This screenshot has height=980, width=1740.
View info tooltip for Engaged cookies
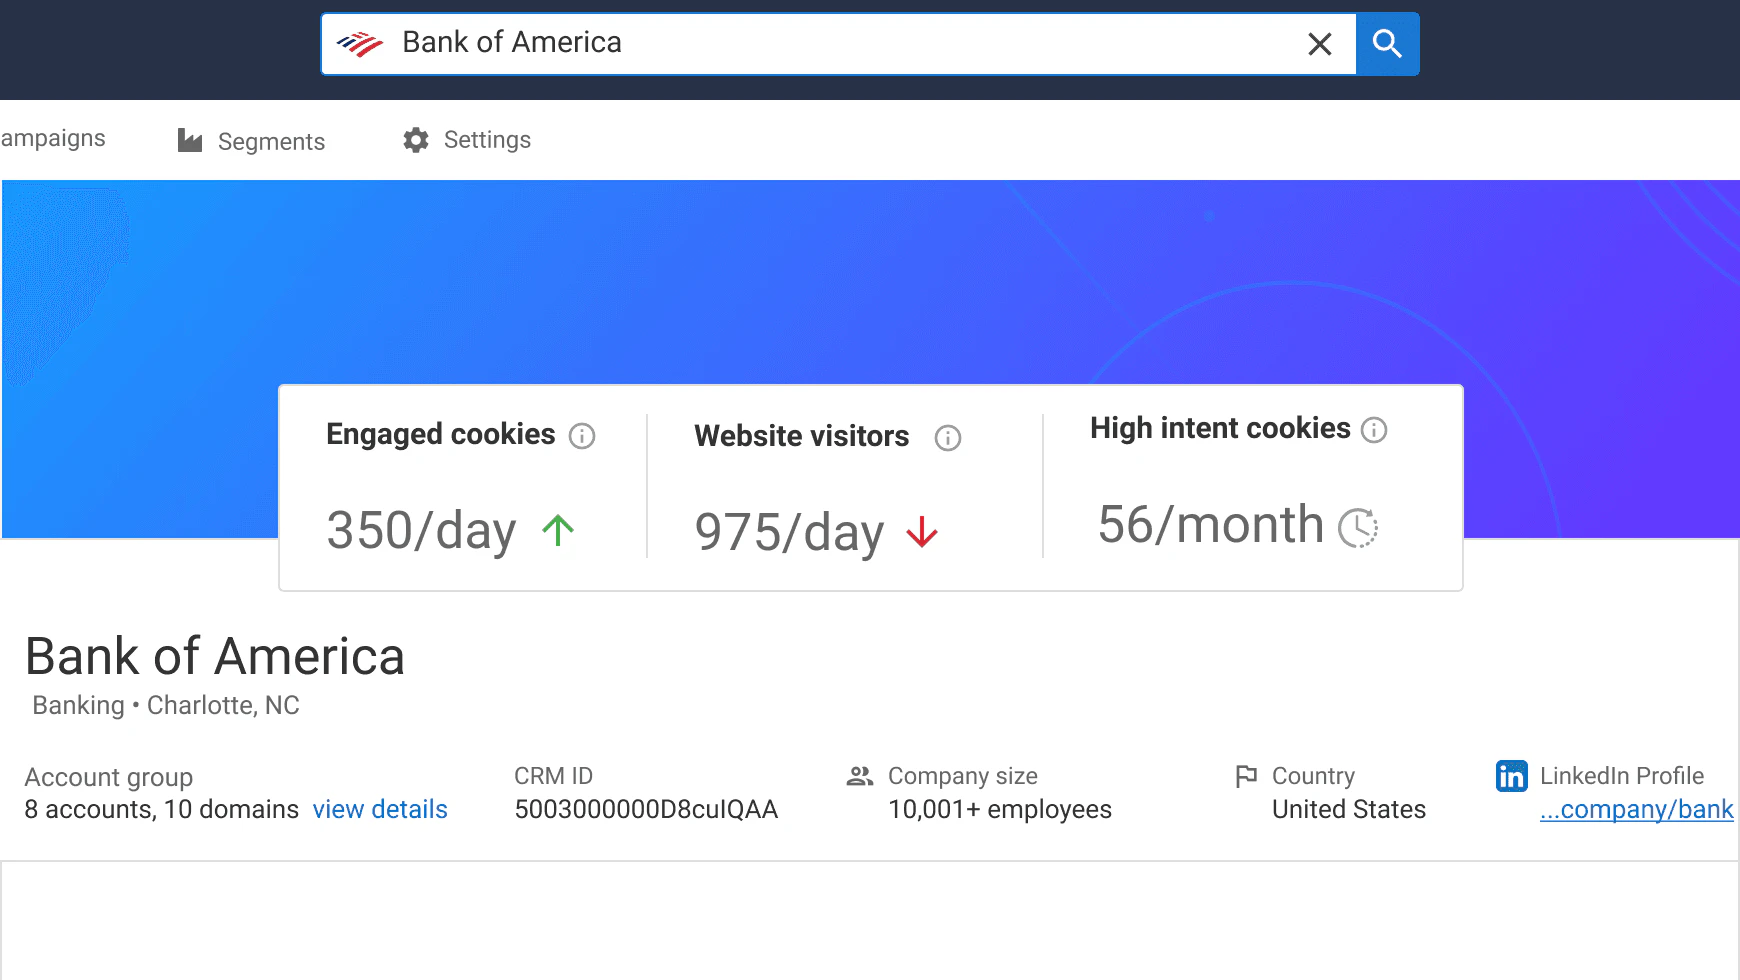585,436
